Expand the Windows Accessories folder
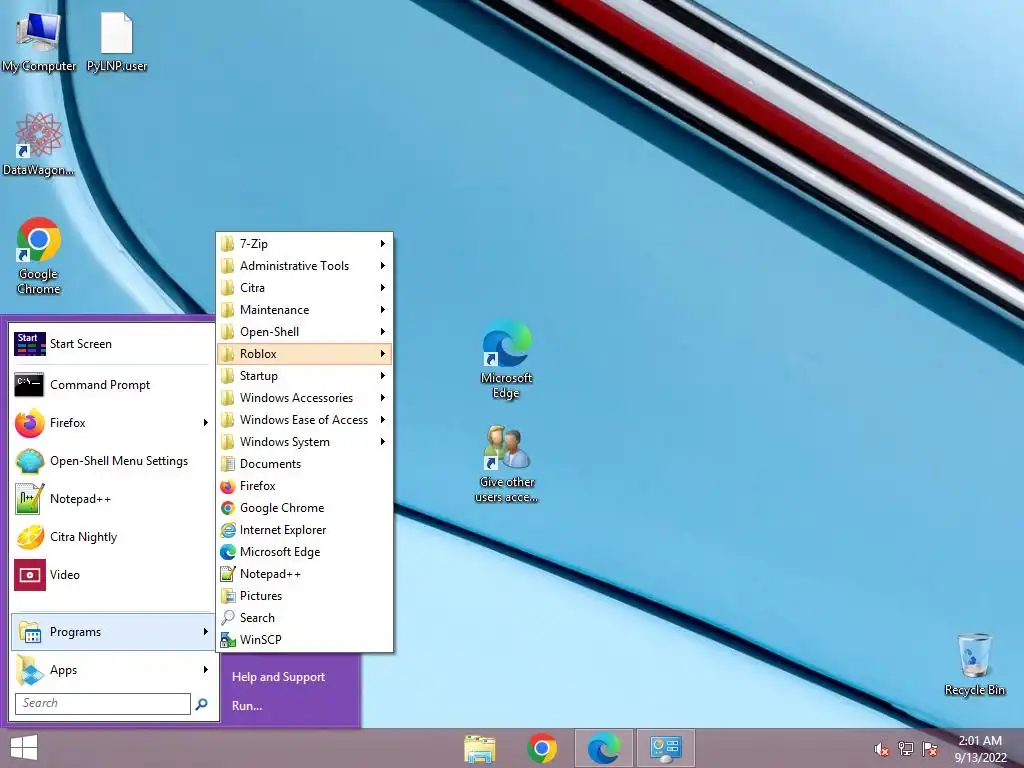Screen dimensions: 1024x768 304,398
